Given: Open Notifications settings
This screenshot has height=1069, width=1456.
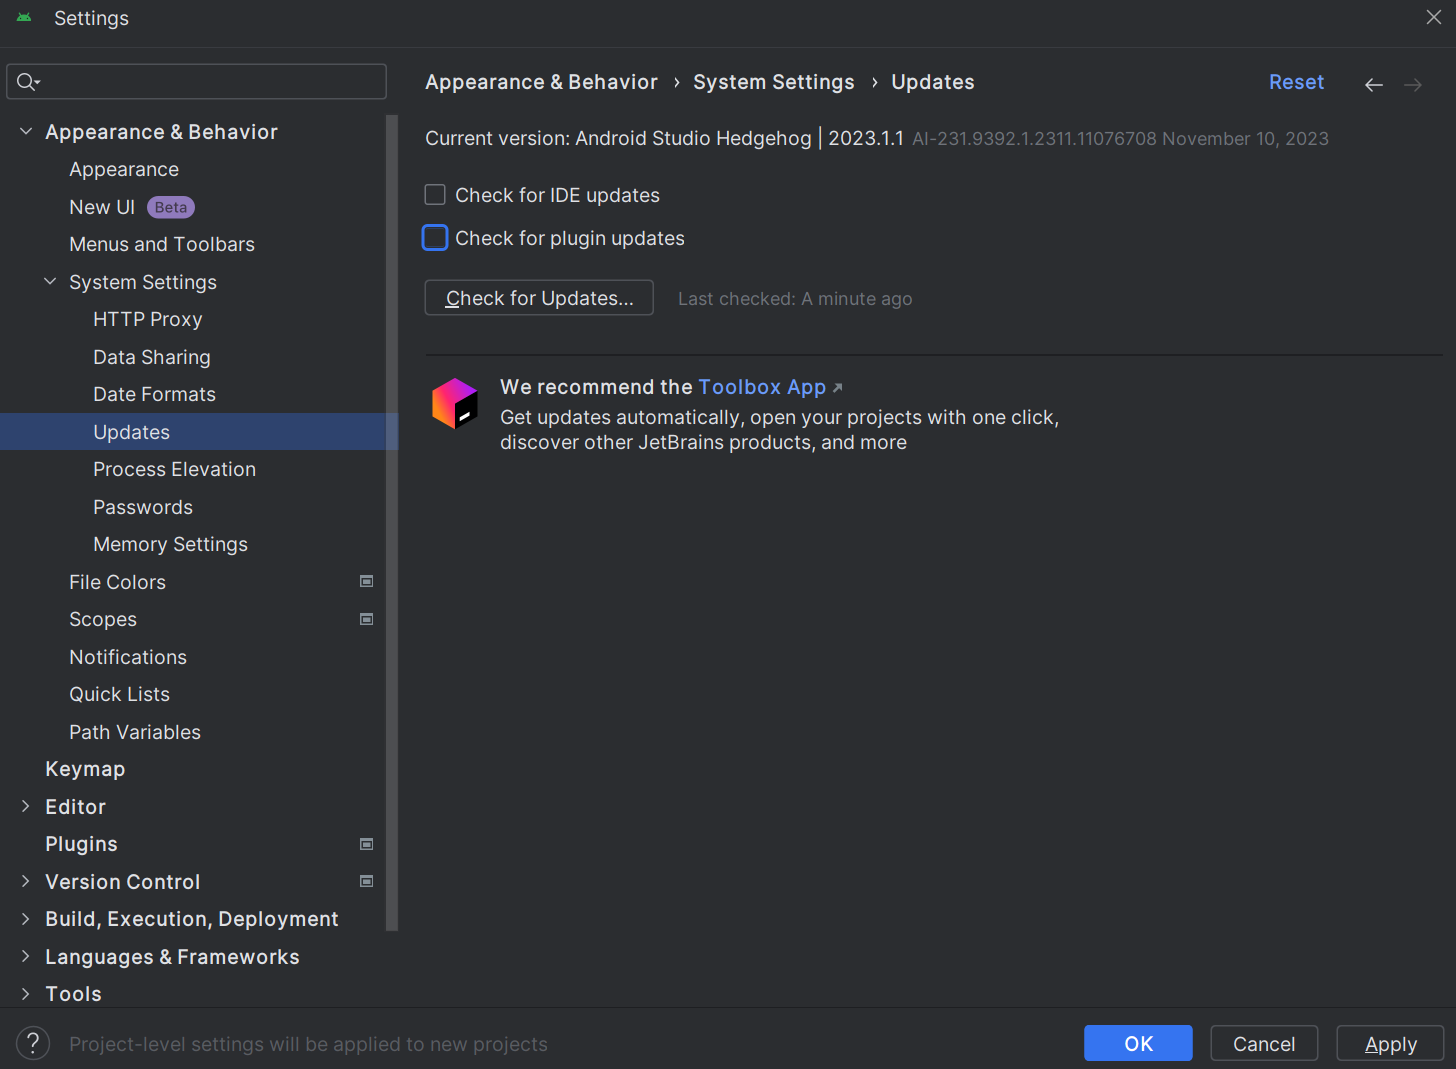Looking at the screenshot, I should 128,657.
